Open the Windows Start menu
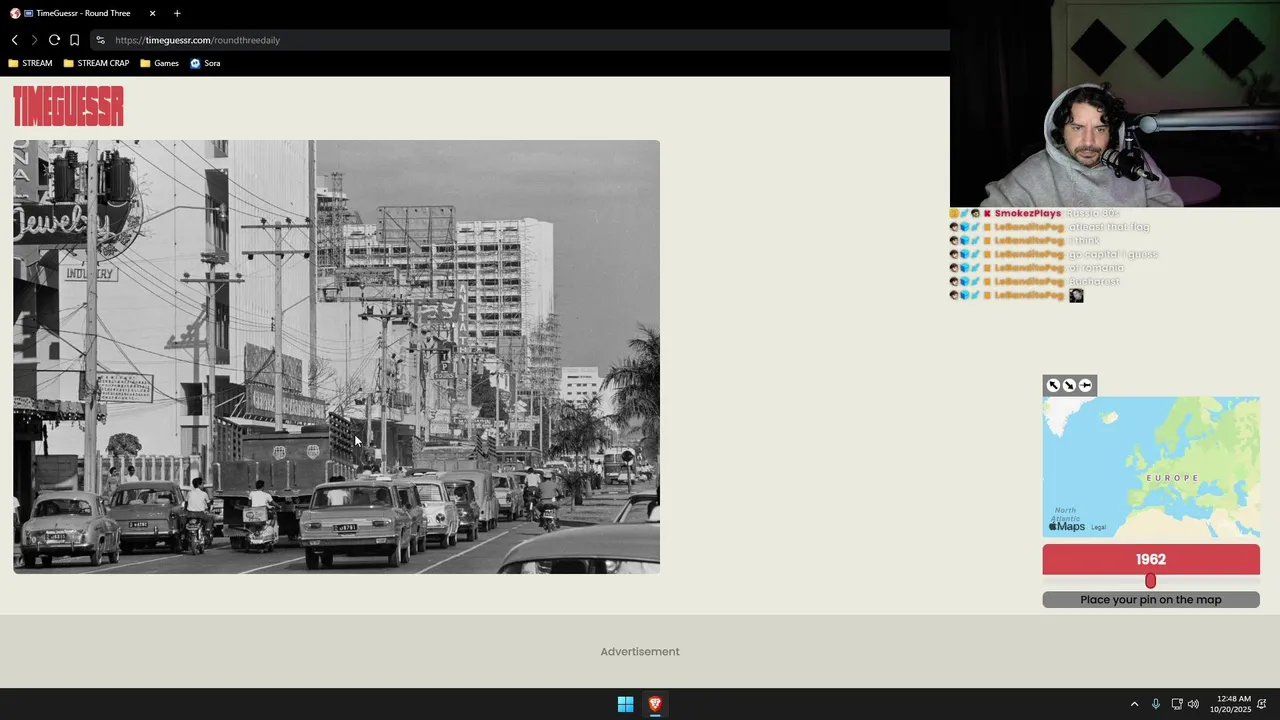 pyautogui.click(x=625, y=704)
